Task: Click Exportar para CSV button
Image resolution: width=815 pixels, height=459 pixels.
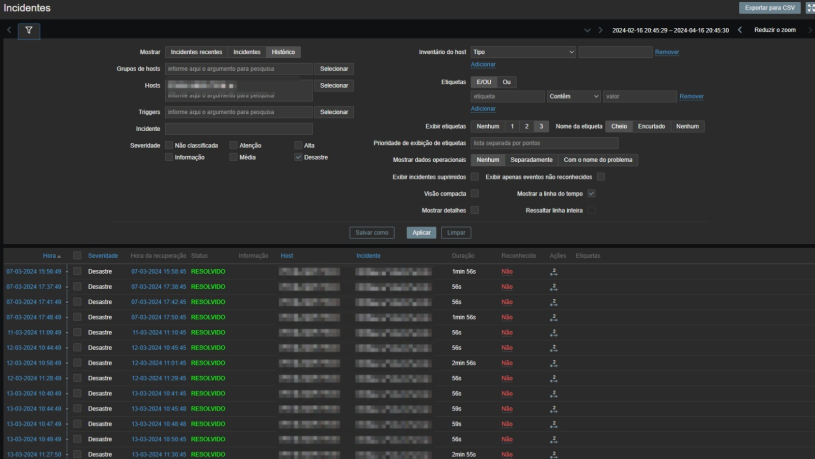Action: coord(771,8)
